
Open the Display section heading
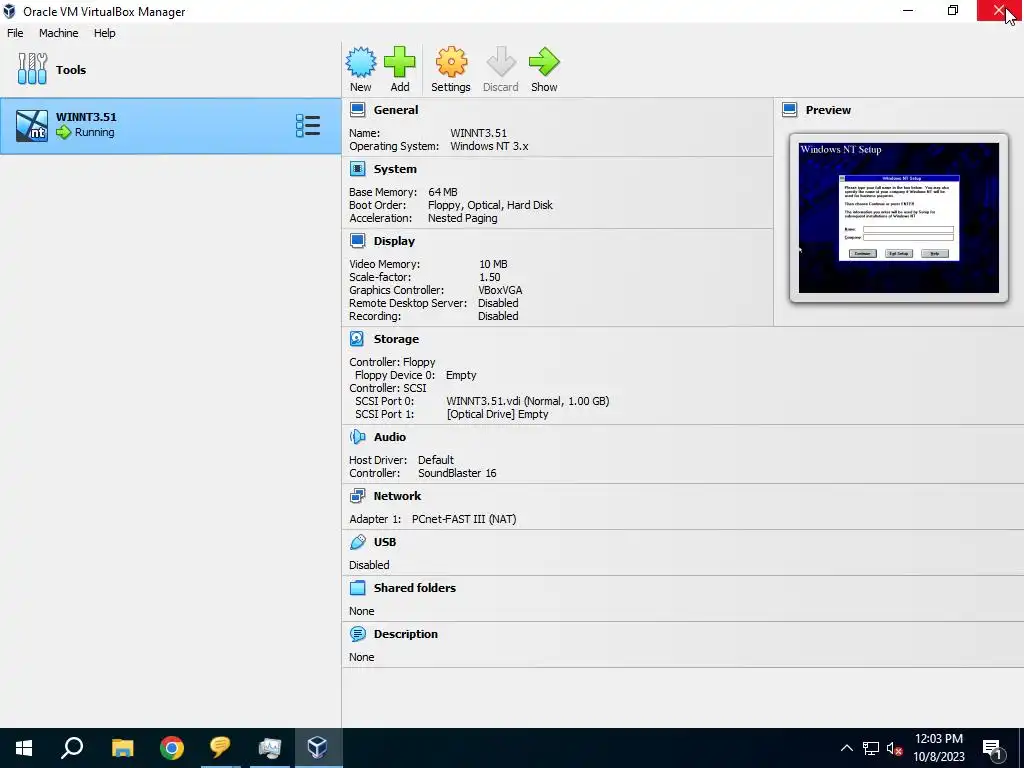pos(394,241)
